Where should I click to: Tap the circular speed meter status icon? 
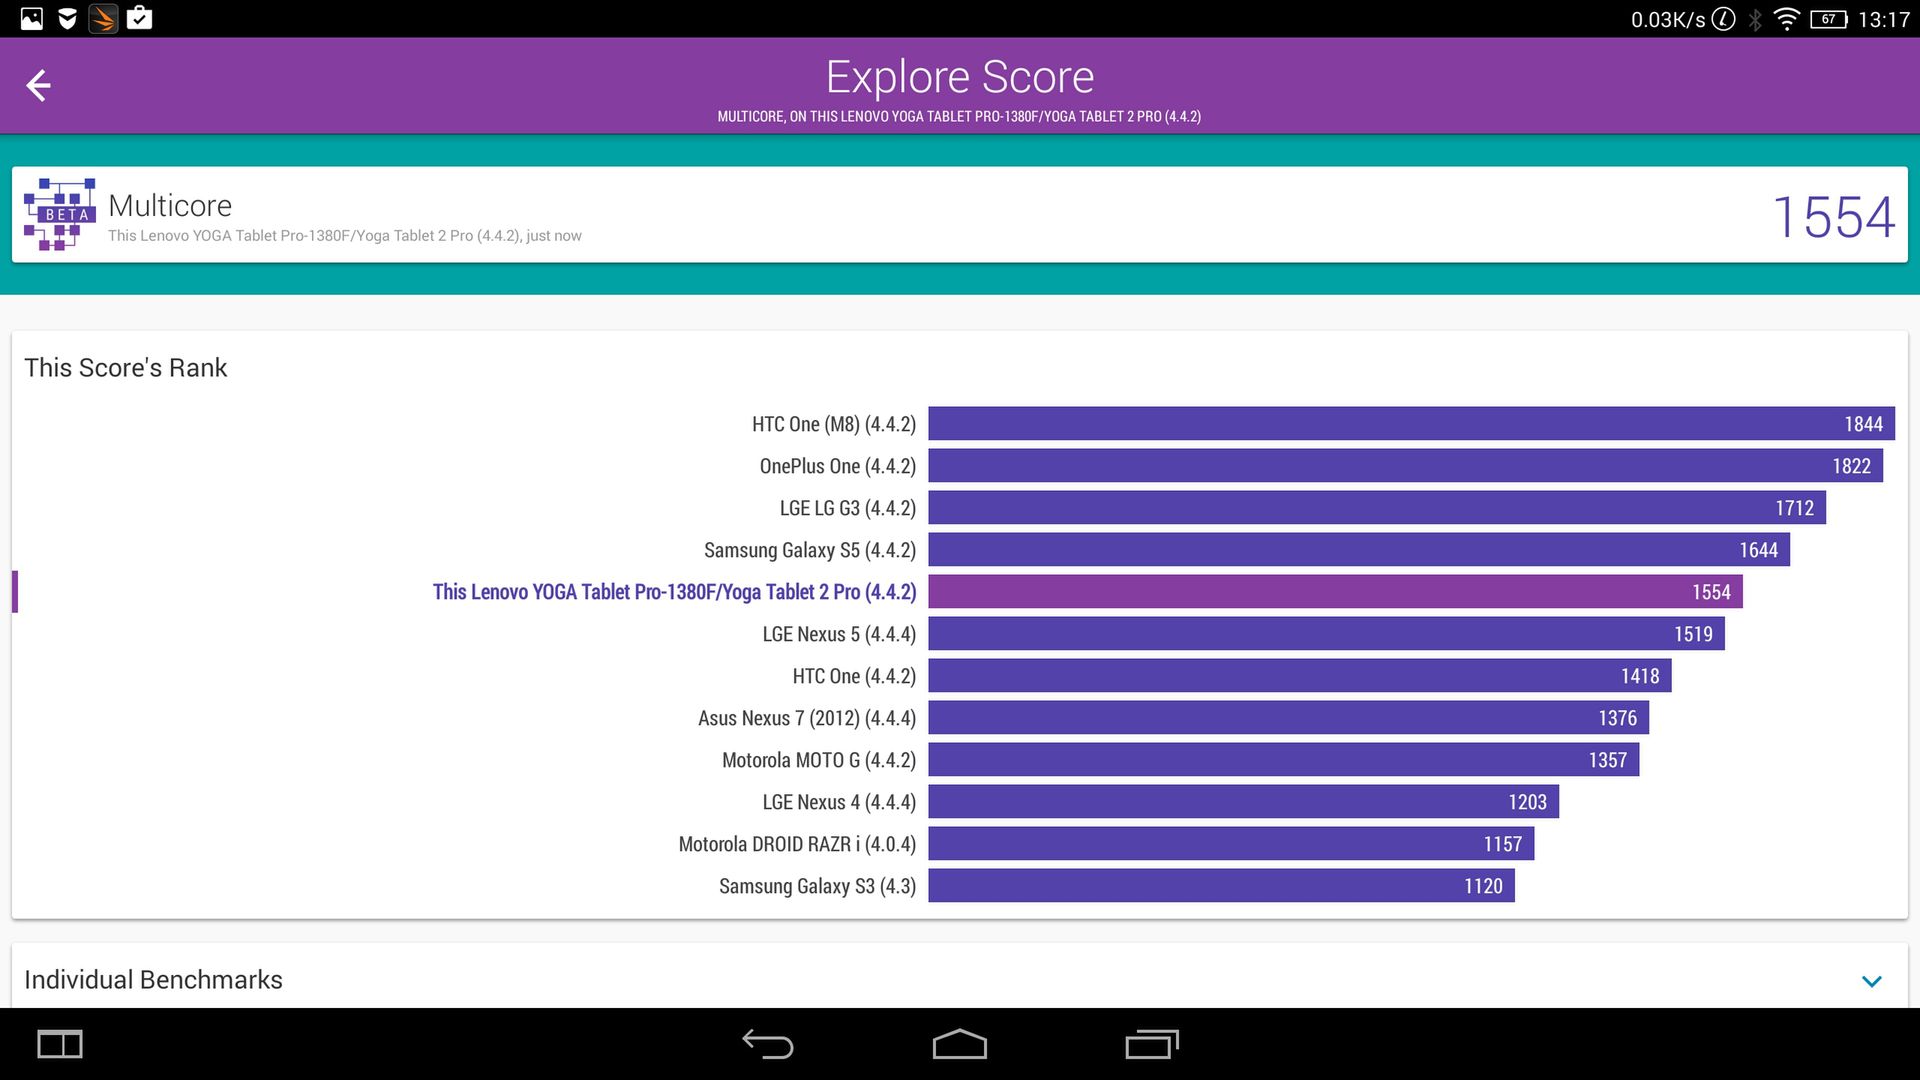pos(1723,19)
